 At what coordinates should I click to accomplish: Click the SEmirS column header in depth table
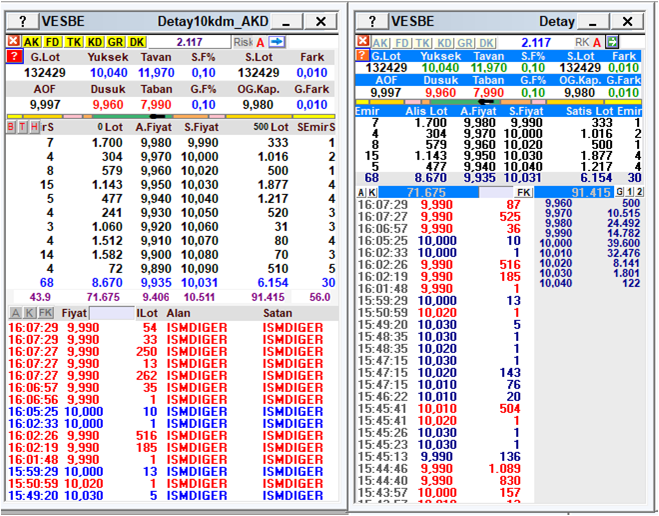tap(316, 127)
